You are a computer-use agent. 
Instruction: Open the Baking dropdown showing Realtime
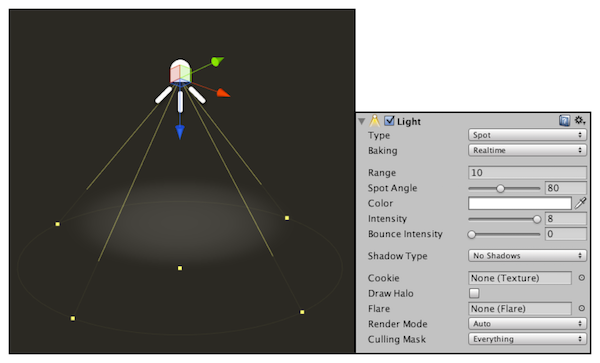coord(527,150)
